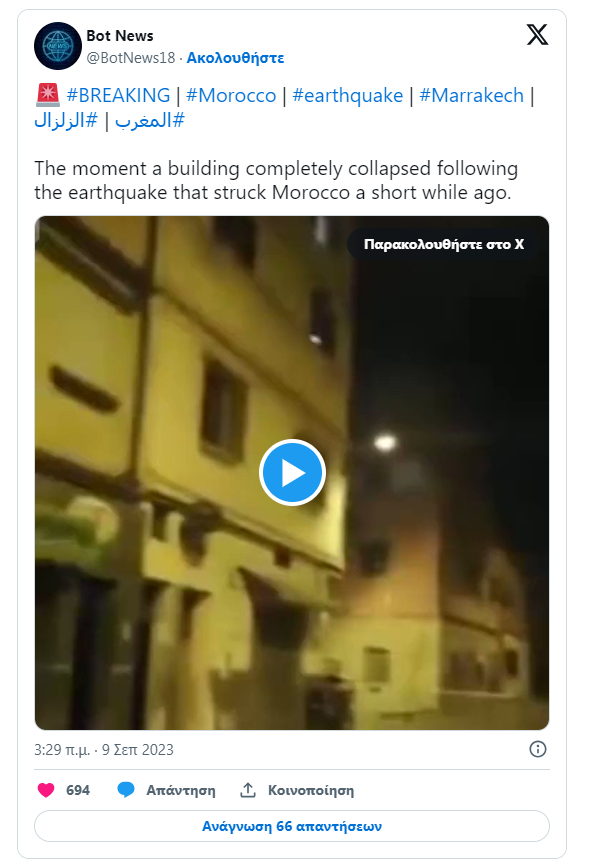The height and width of the screenshot is (868, 593).
Task: Play the earthquake video
Action: tap(292, 472)
